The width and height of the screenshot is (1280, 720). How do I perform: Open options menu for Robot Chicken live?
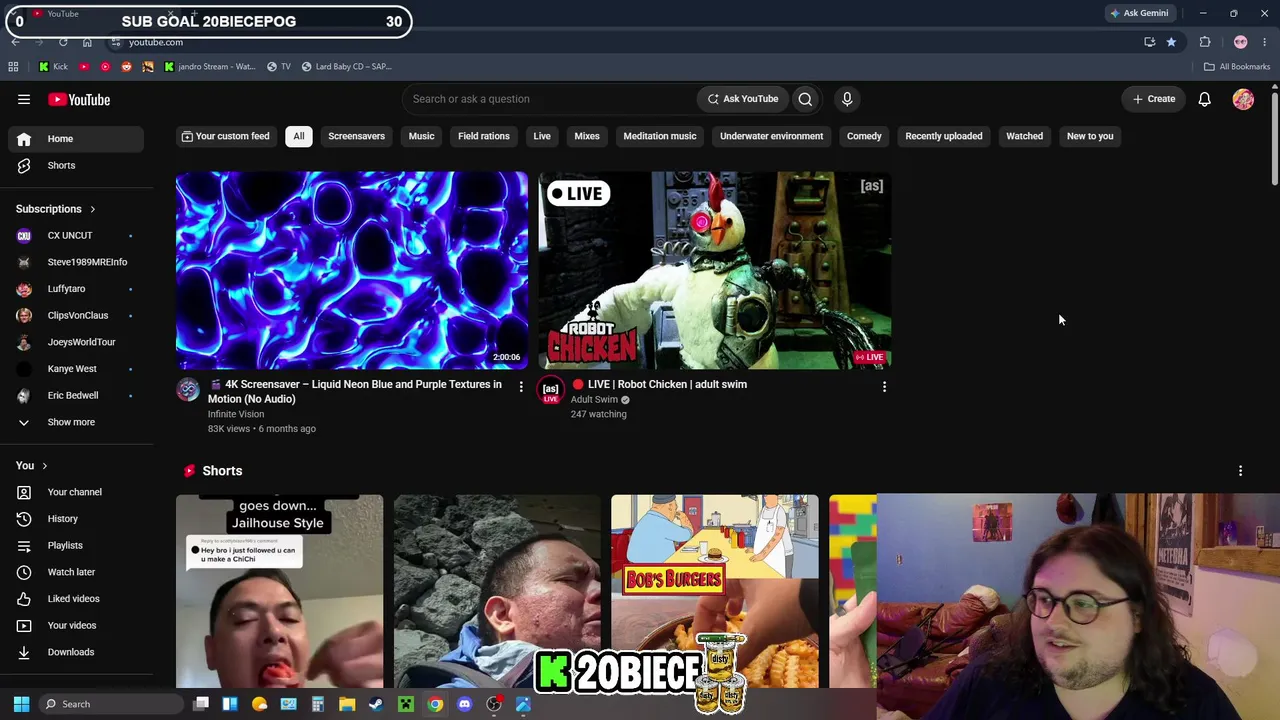[x=884, y=386]
